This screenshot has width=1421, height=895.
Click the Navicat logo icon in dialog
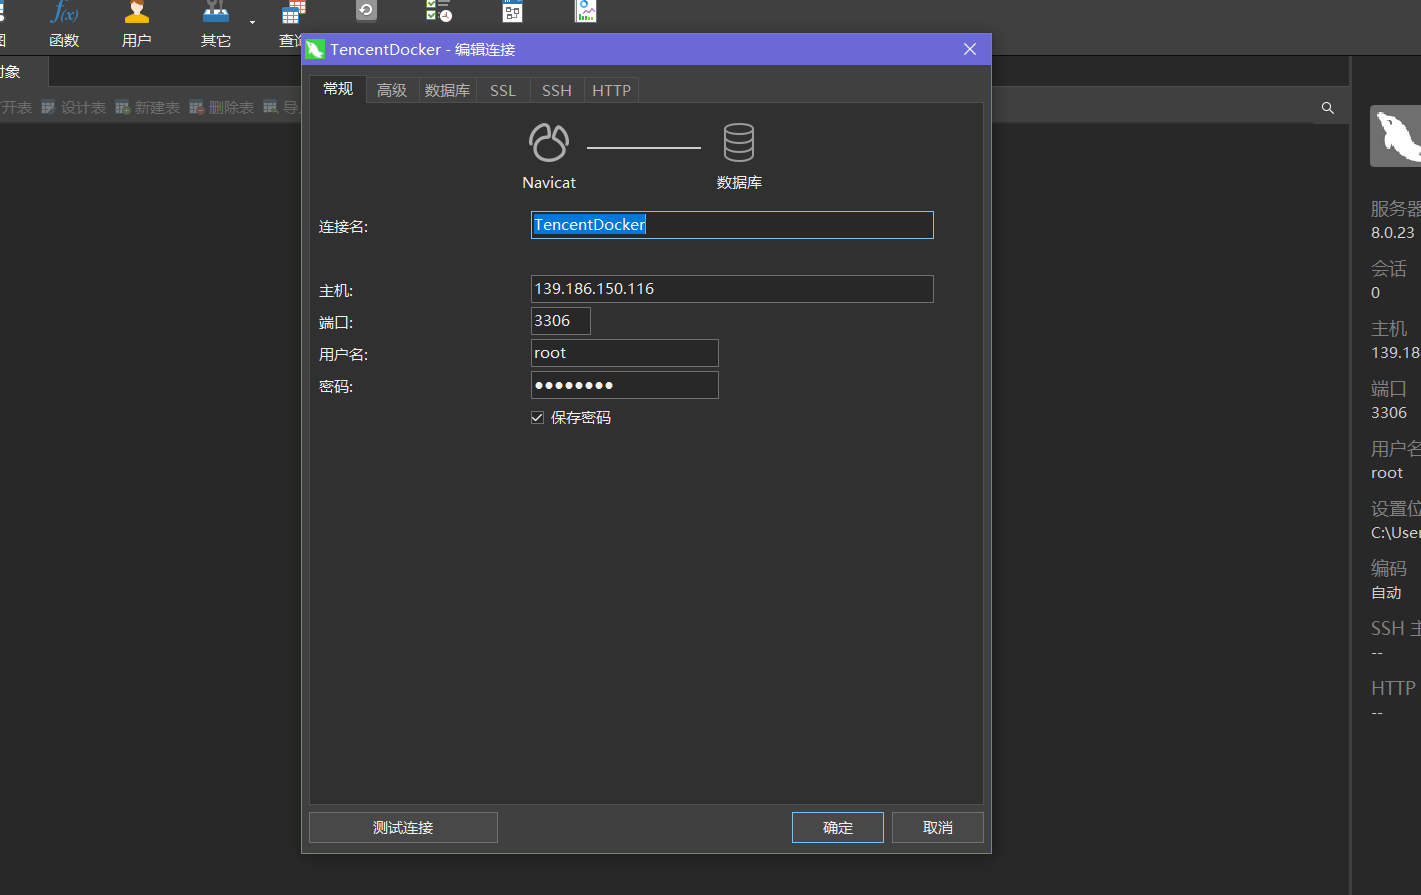click(549, 142)
